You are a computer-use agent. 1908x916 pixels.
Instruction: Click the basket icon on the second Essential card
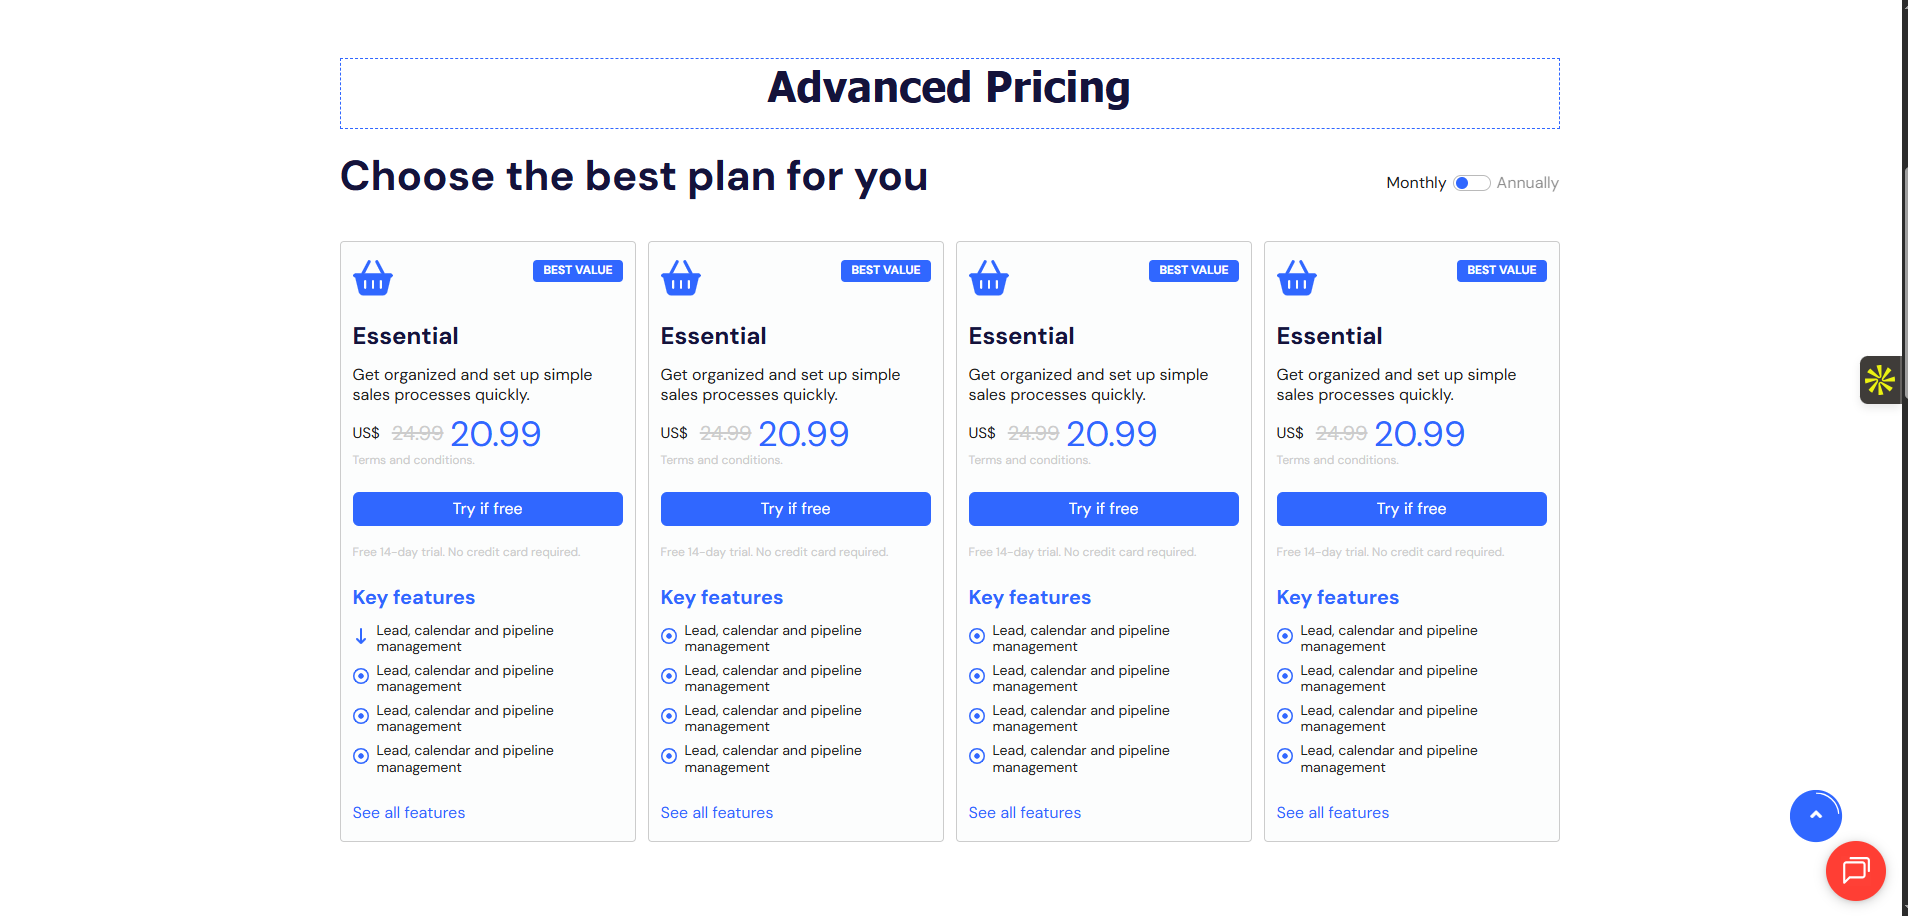tap(680, 278)
